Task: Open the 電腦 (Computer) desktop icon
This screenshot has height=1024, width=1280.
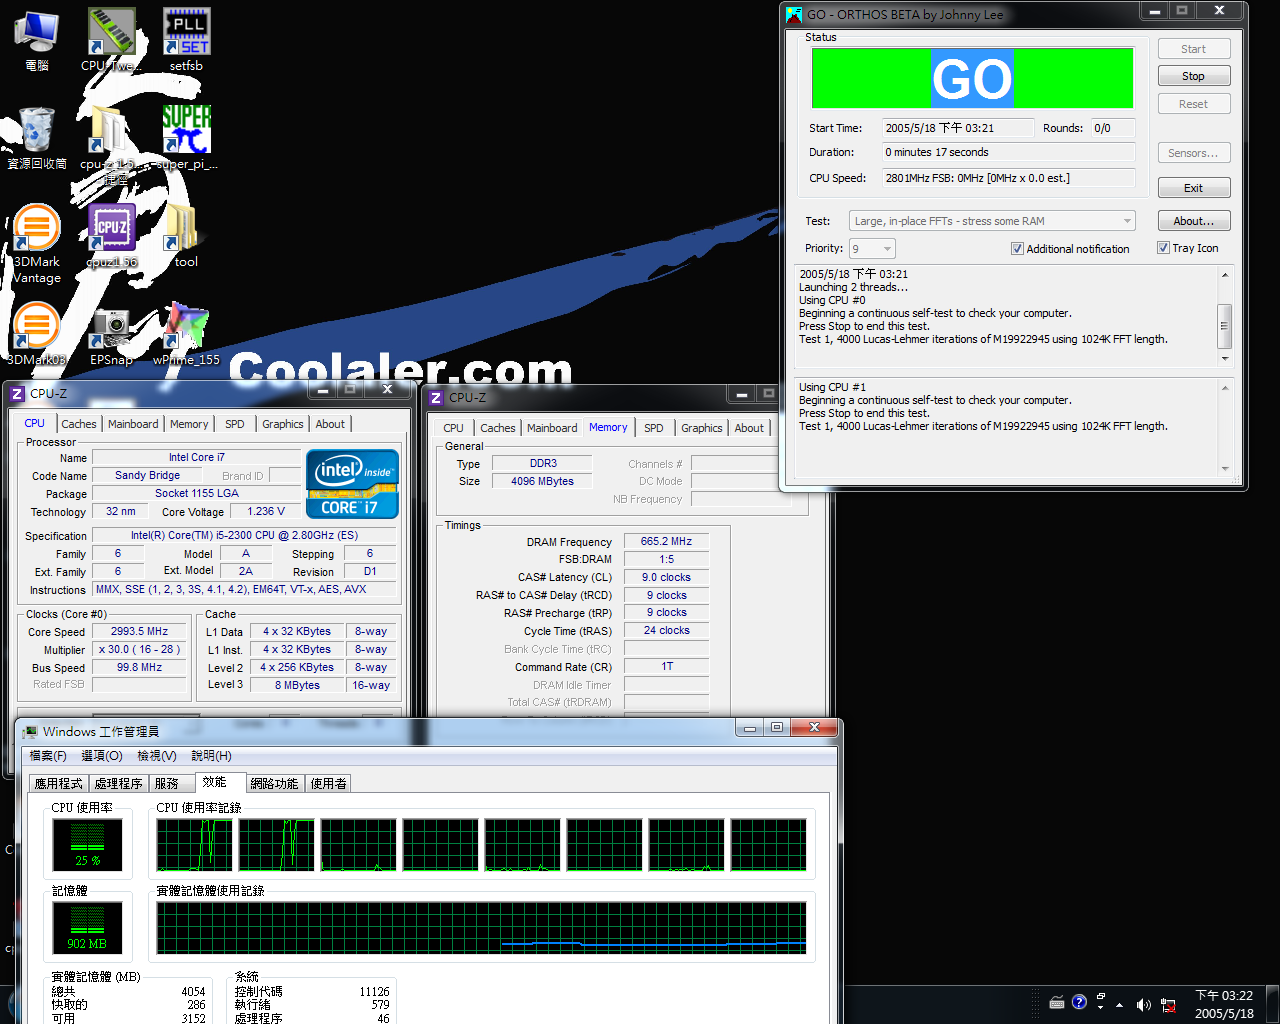Action: [36, 40]
